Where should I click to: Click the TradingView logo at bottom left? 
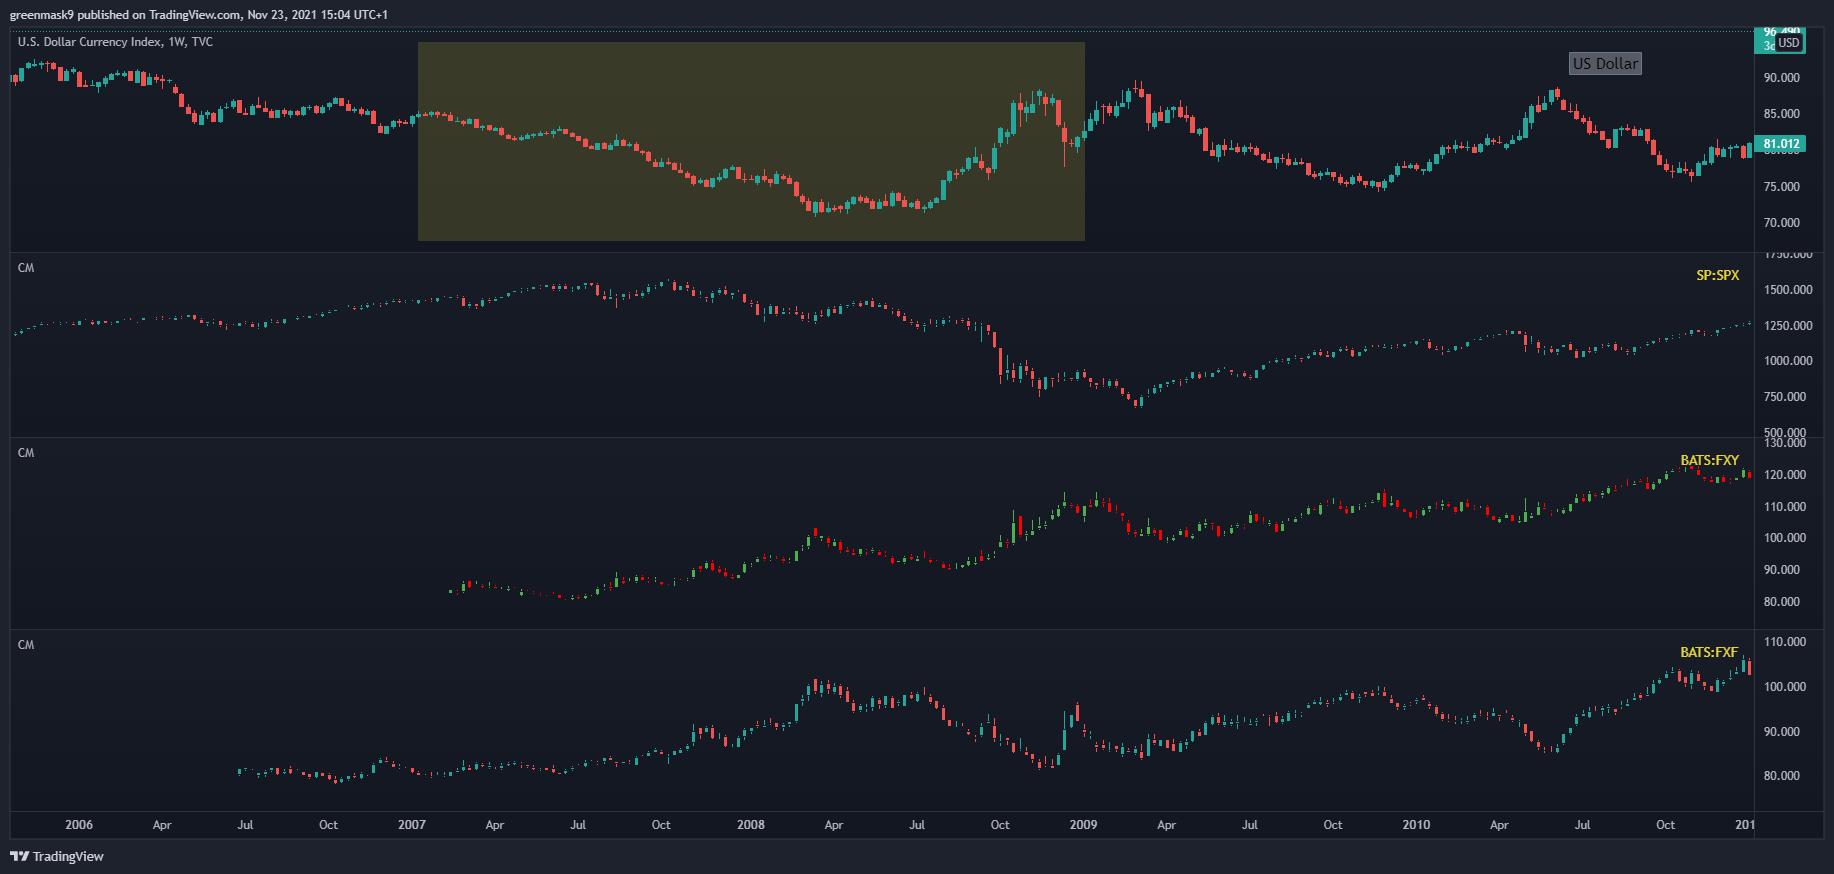[57, 856]
